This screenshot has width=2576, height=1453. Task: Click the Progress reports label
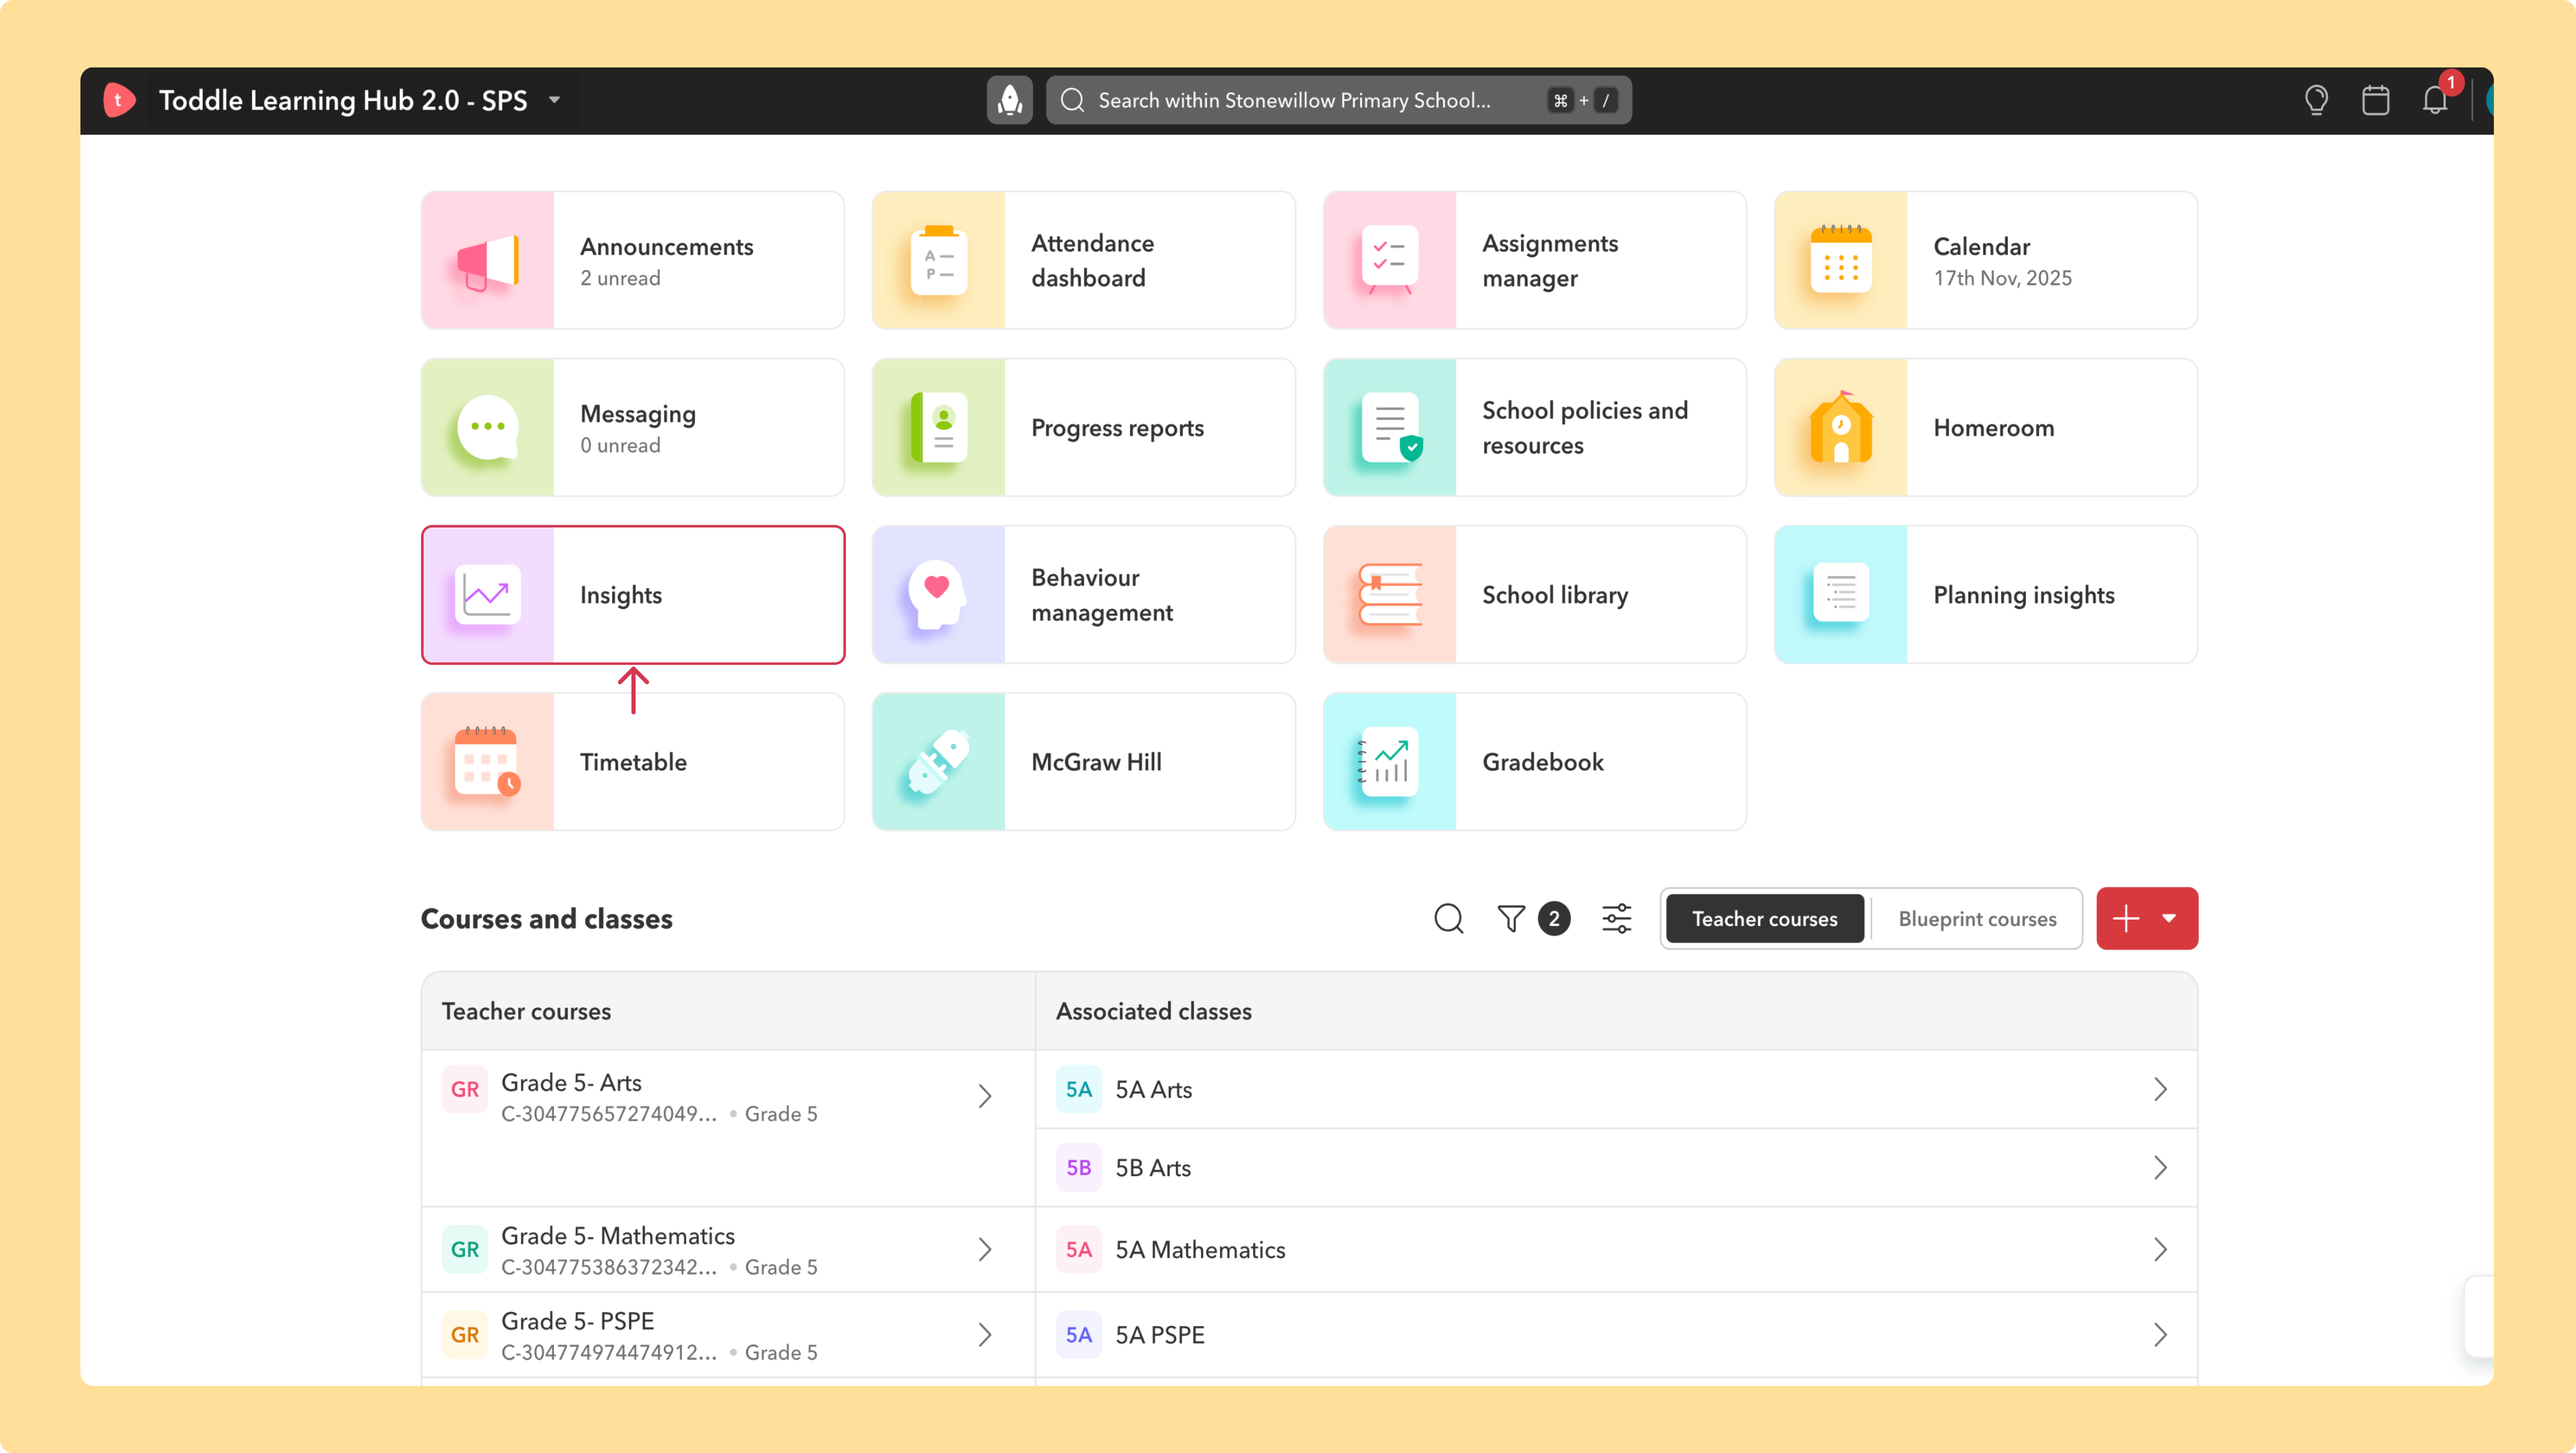click(x=1117, y=428)
